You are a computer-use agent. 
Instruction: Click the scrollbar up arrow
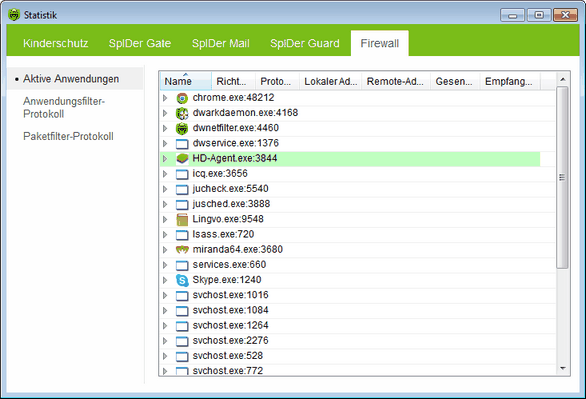562,79
